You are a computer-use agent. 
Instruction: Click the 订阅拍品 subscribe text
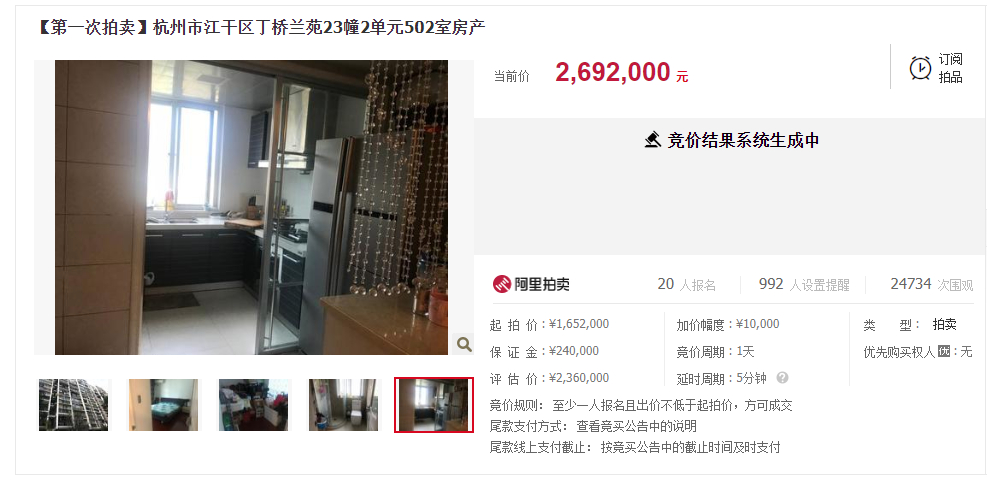point(950,68)
